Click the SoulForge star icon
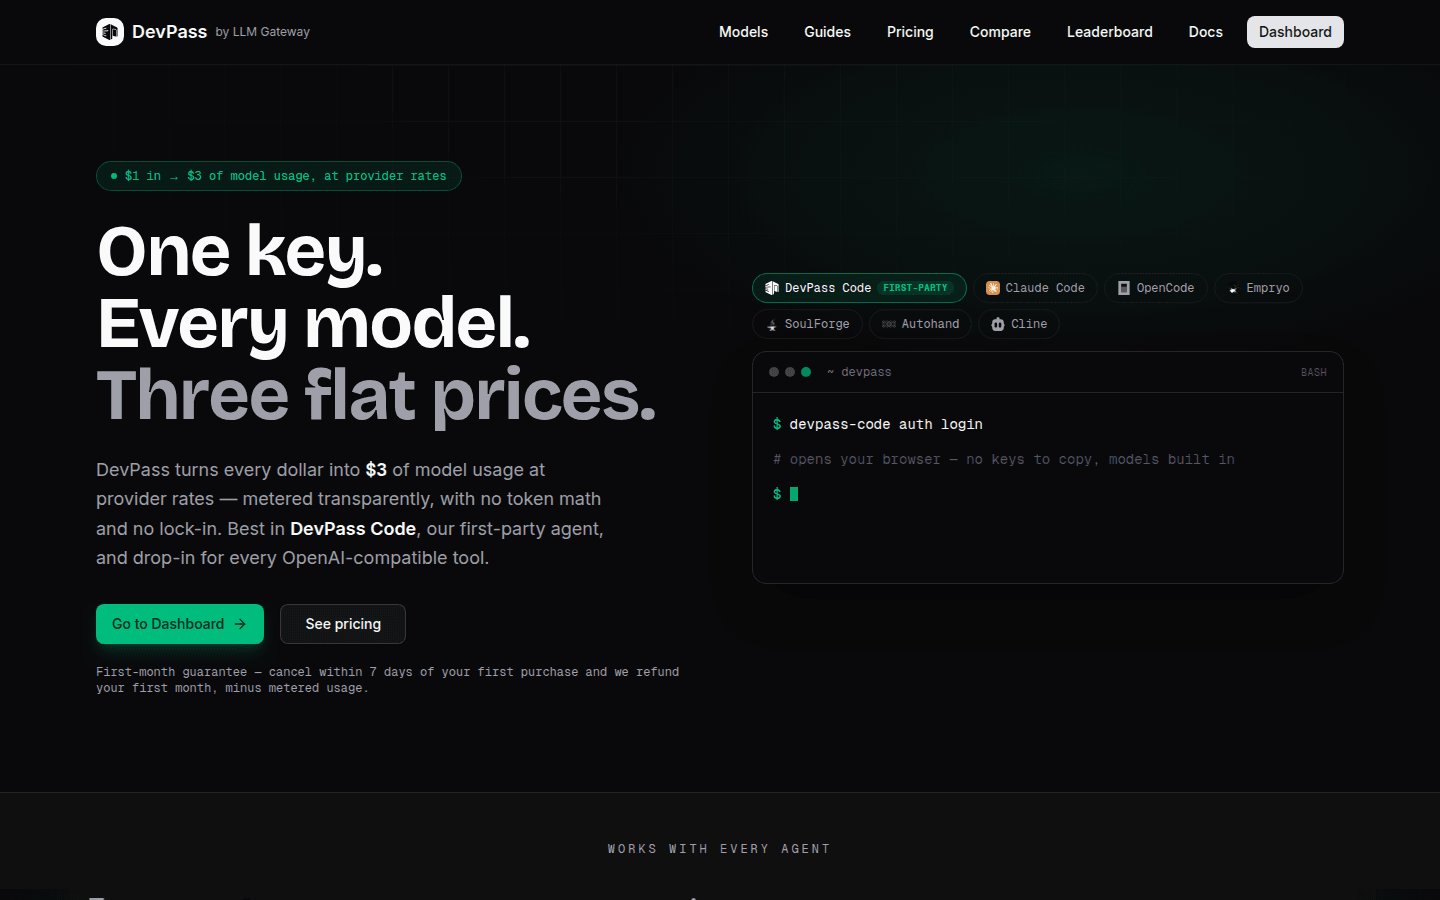Image resolution: width=1440 pixels, height=900 pixels. point(772,325)
